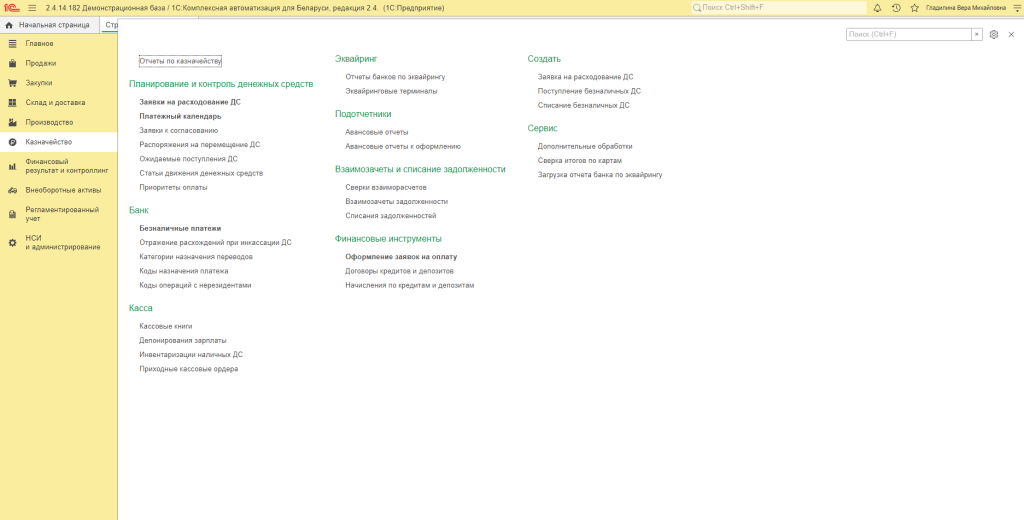Open the history clock icon
Image resolution: width=1024 pixels, height=520 pixels.
tap(896, 7)
